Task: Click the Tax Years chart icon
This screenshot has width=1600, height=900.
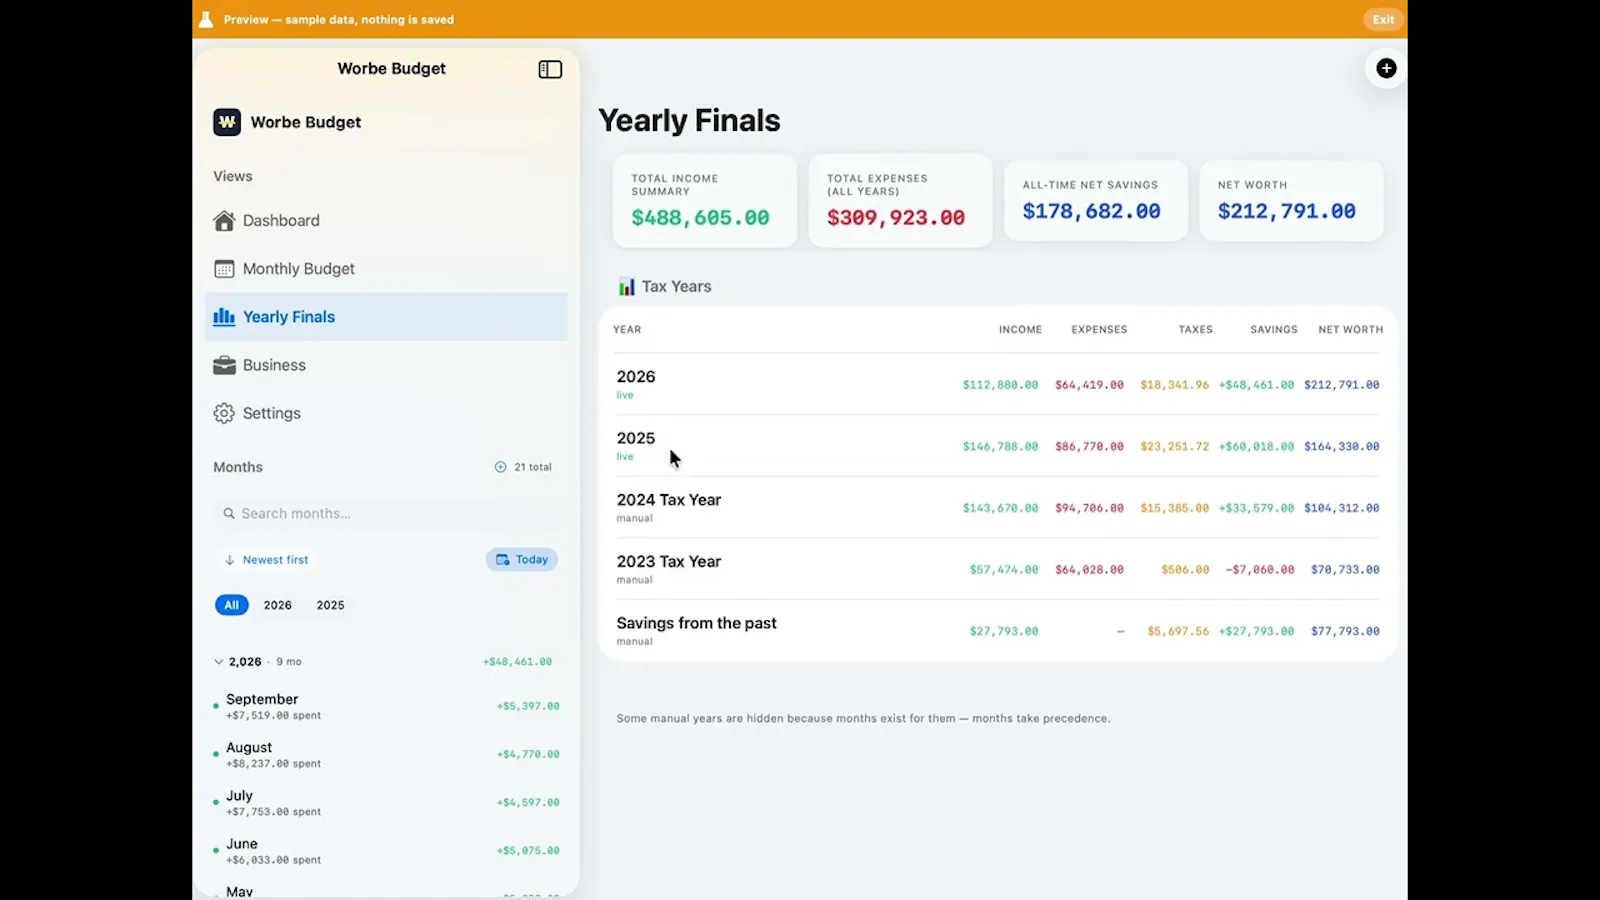Action: [x=626, y=287]
